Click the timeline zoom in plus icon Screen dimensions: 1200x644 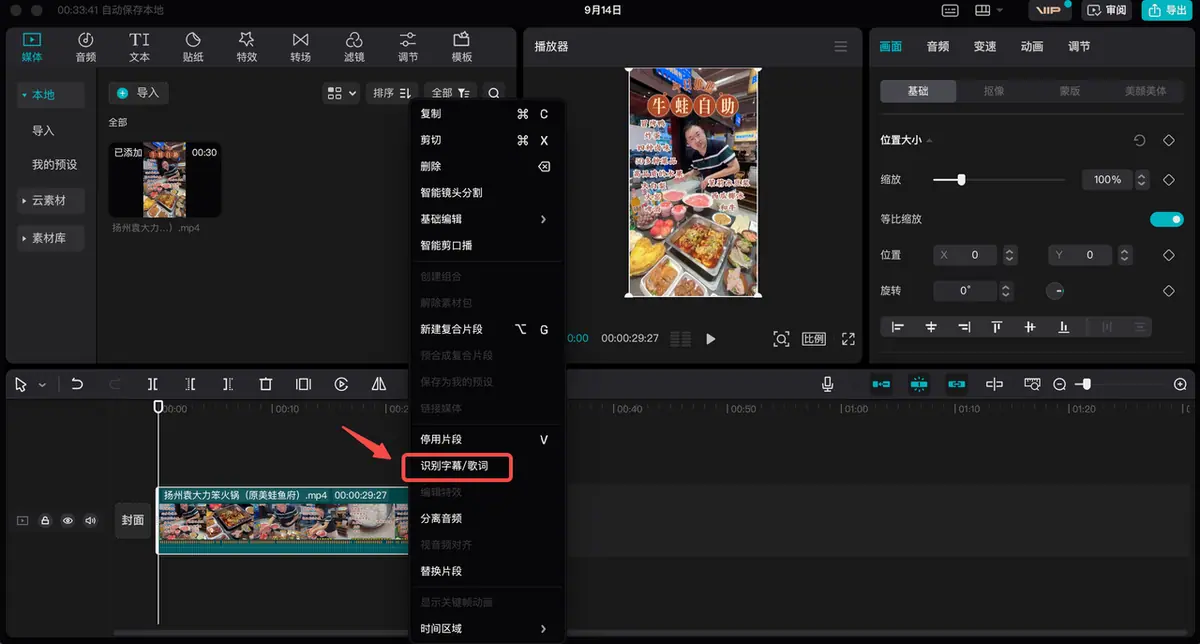coord(1180,384)
